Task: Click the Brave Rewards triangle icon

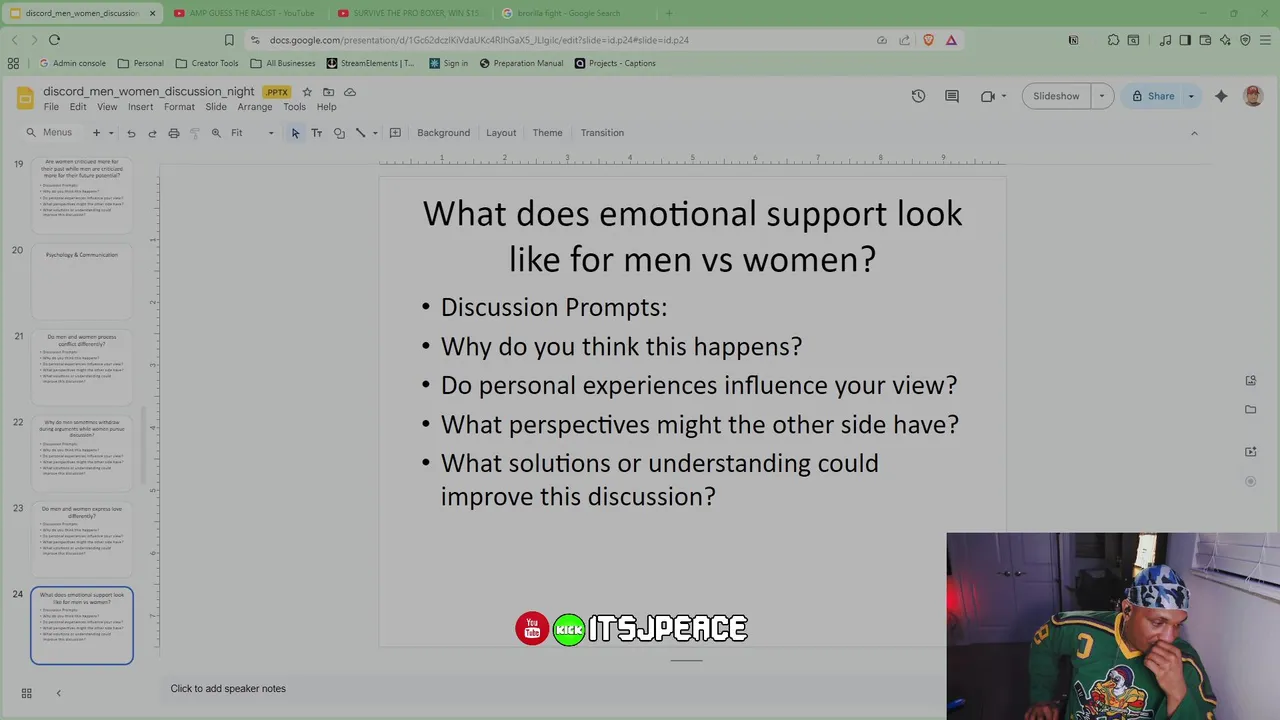Action: tap(951, 40)
